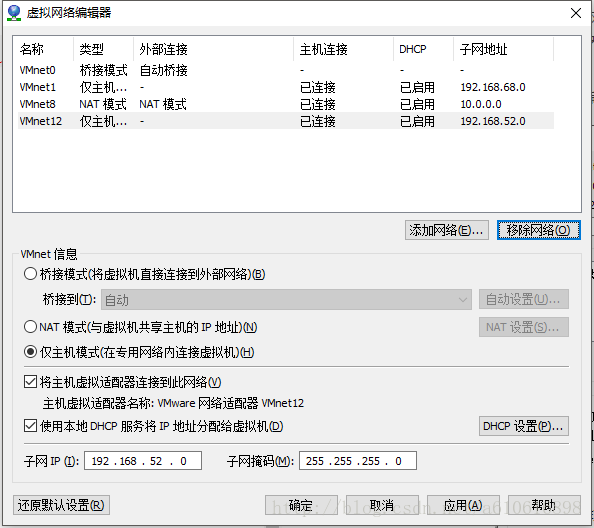594x528 pixels.
Task: Select the 仅主机模式 radio button
Action: (x=30, y=352)
